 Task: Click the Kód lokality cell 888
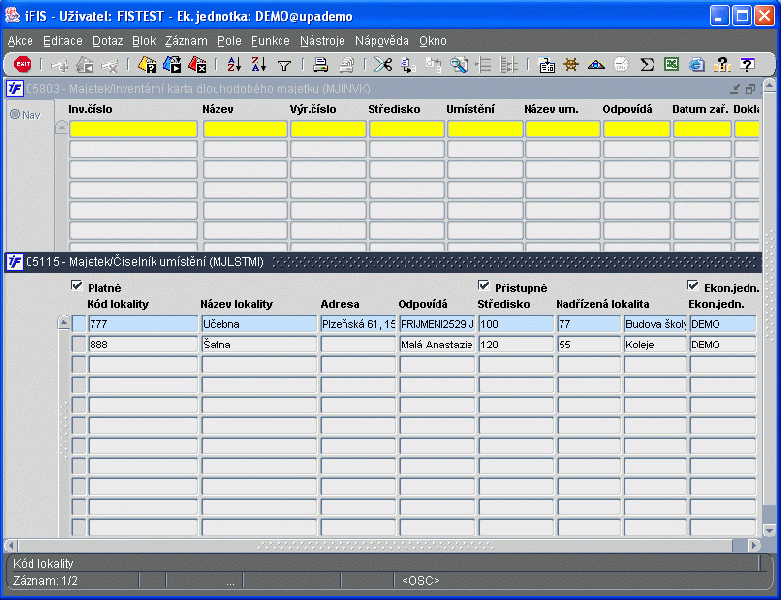coord(143,344)
